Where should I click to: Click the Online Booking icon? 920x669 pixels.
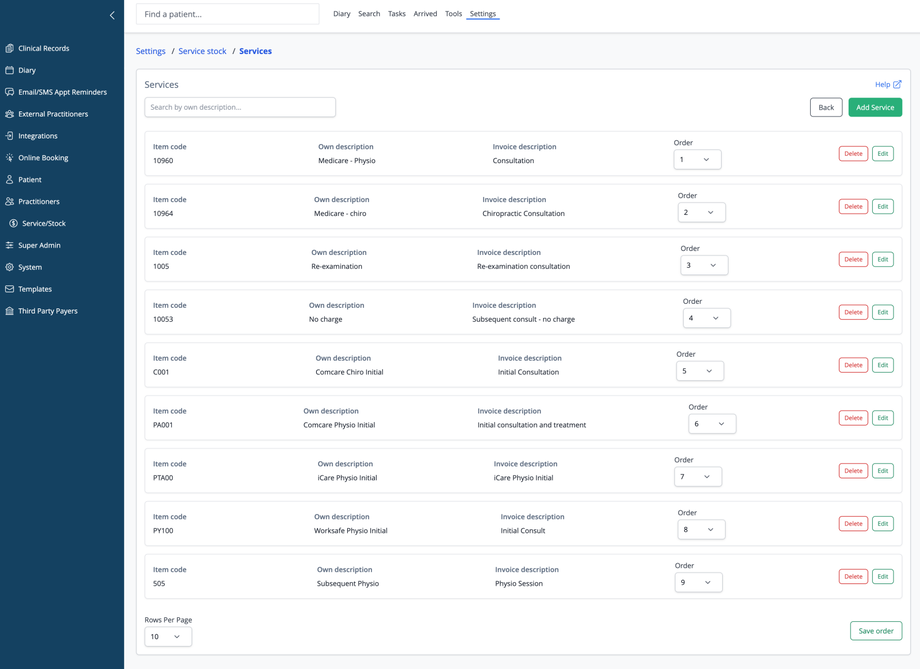tap(10, 158)
